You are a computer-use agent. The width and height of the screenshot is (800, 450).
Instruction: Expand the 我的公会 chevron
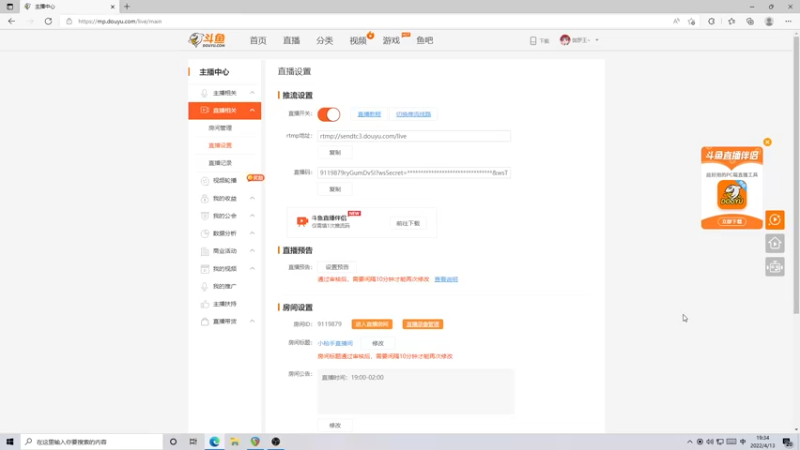pos(252,216)
